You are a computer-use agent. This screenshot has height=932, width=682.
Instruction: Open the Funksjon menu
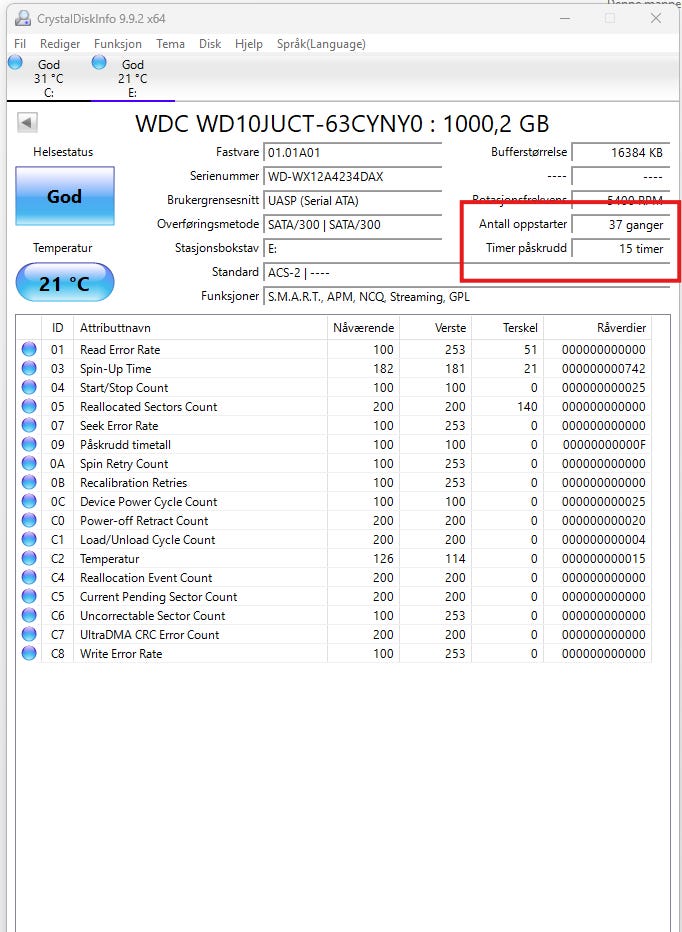pyautogui.click(x=118, y=44)
